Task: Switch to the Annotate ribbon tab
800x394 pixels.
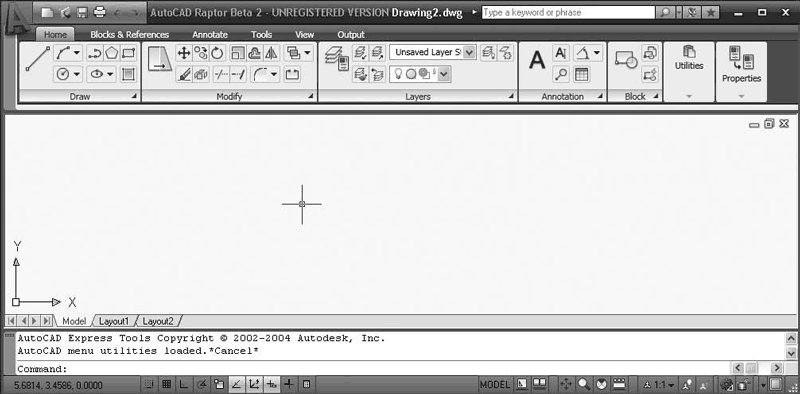Action: 210,35
